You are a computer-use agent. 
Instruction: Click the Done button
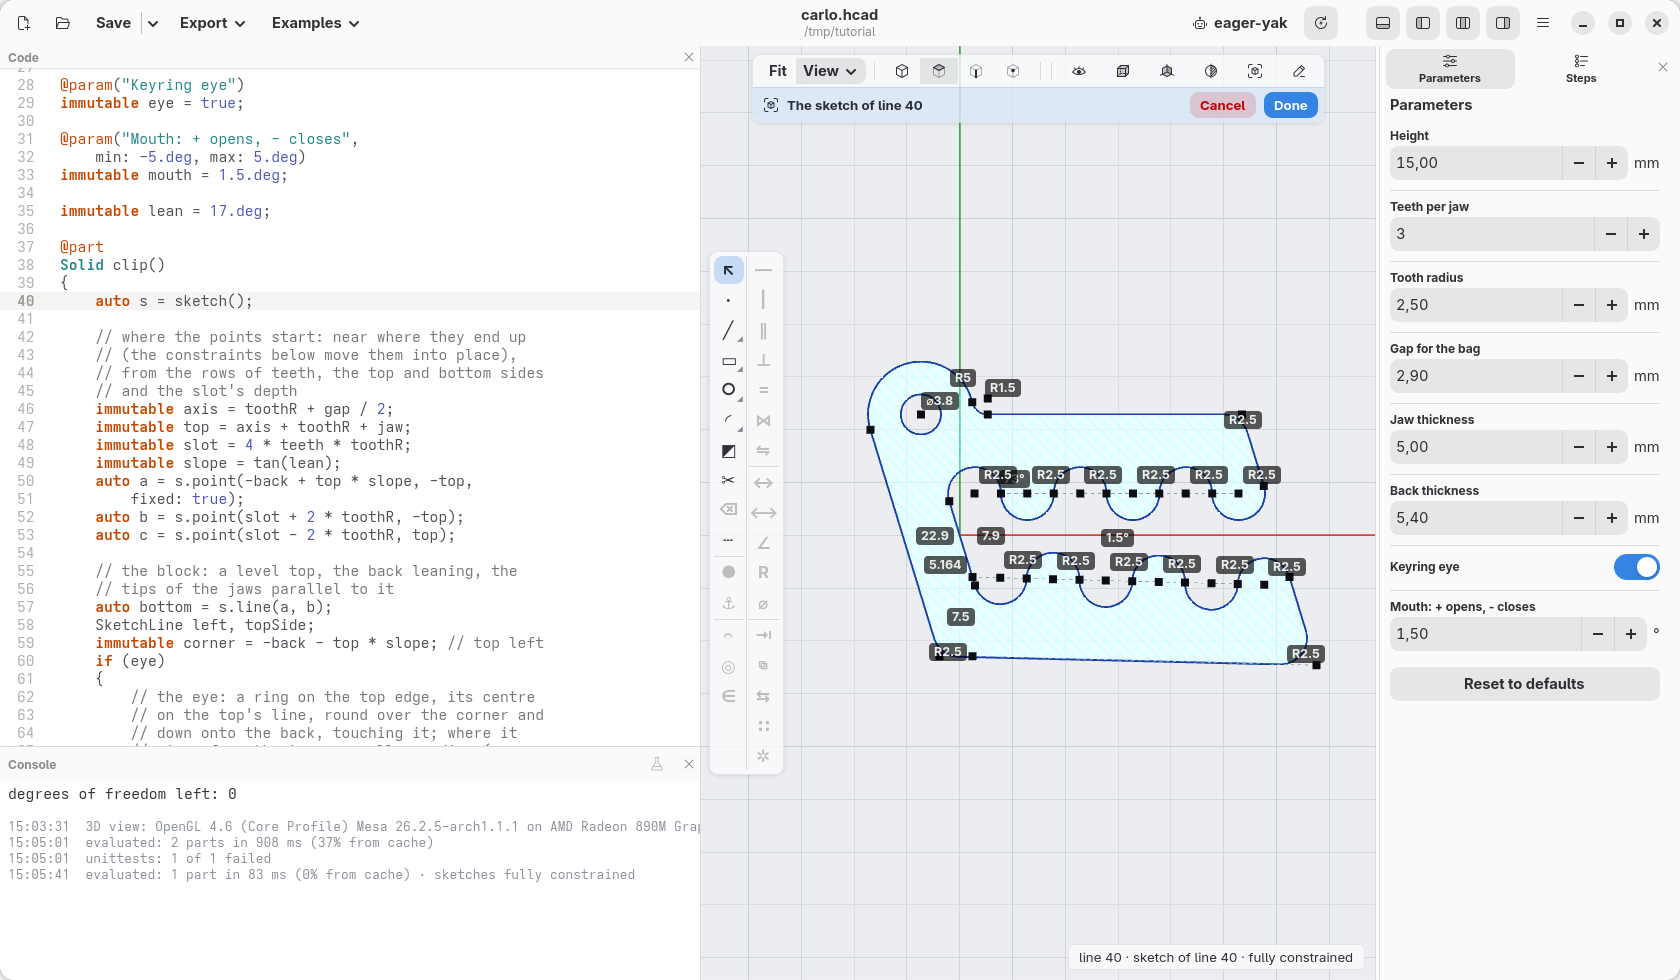pos(1290,105)
